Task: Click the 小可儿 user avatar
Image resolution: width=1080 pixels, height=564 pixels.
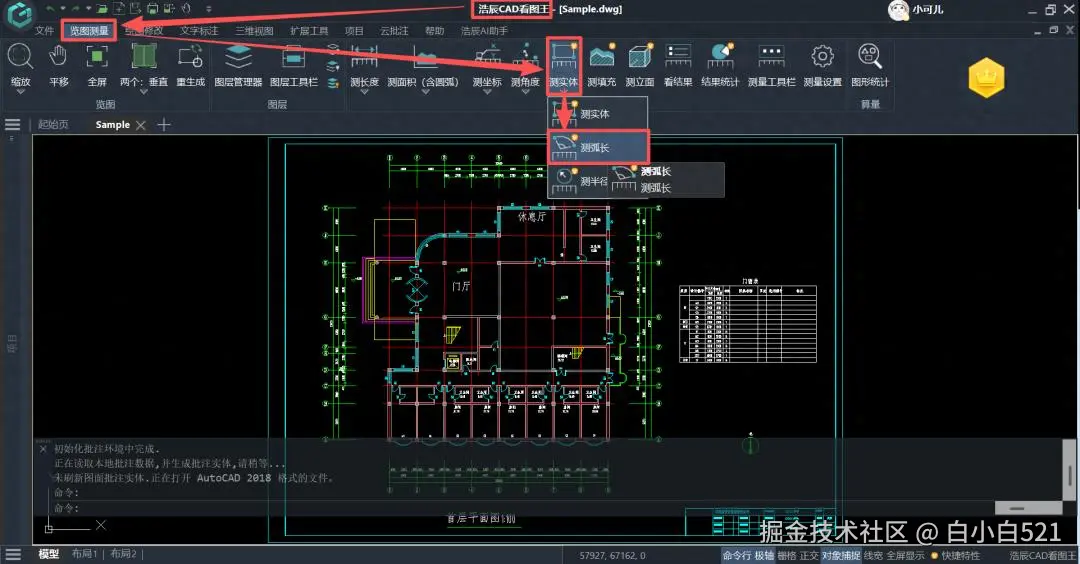Action: 898,10
